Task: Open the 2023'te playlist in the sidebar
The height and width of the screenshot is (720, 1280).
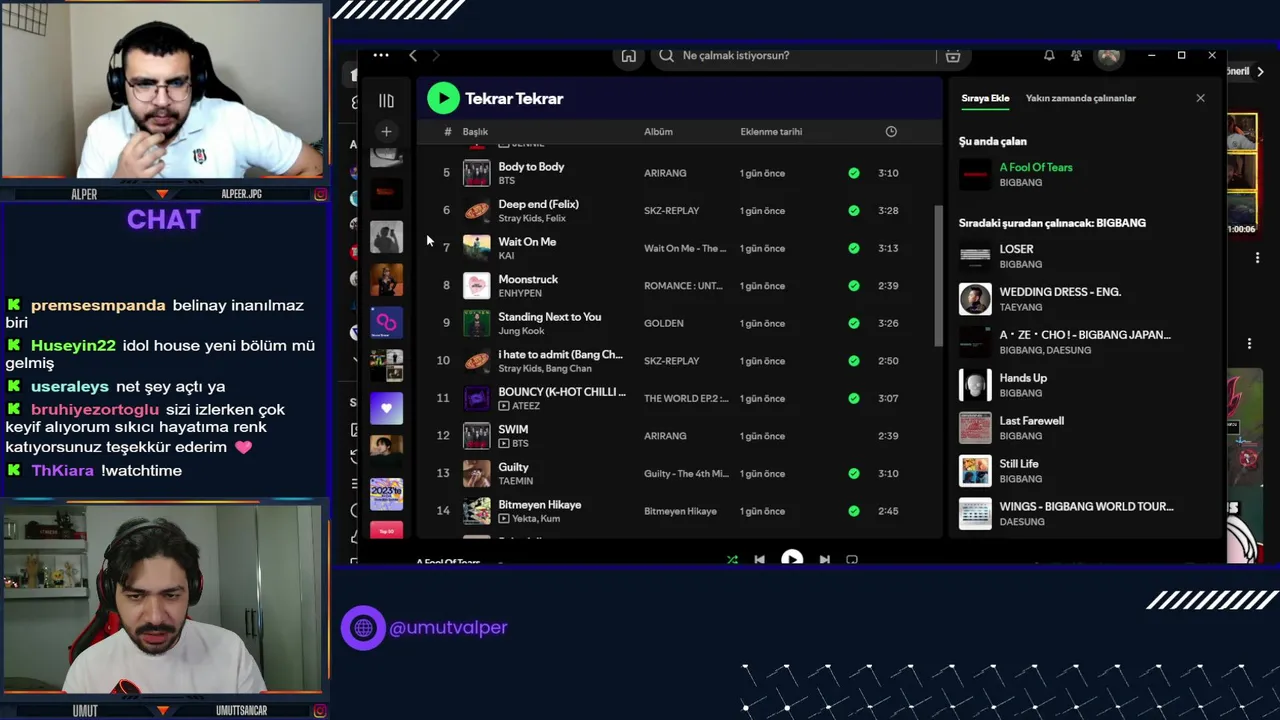Action: [386, 493]
